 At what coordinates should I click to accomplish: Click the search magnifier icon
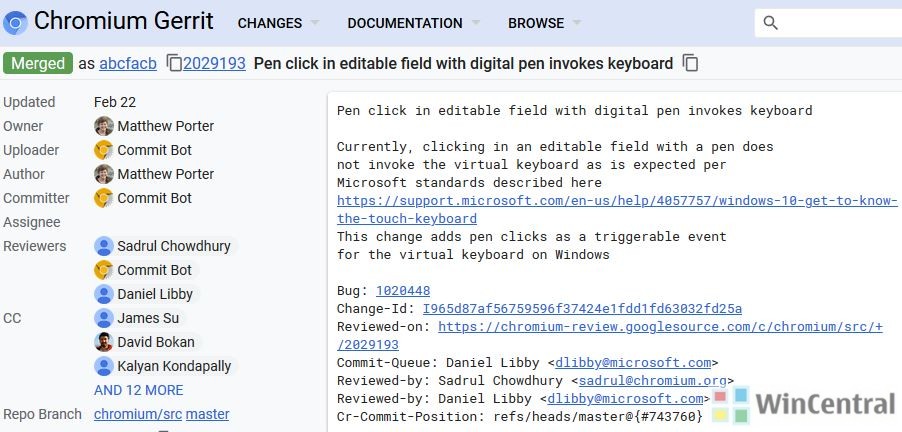click(770, 22)
